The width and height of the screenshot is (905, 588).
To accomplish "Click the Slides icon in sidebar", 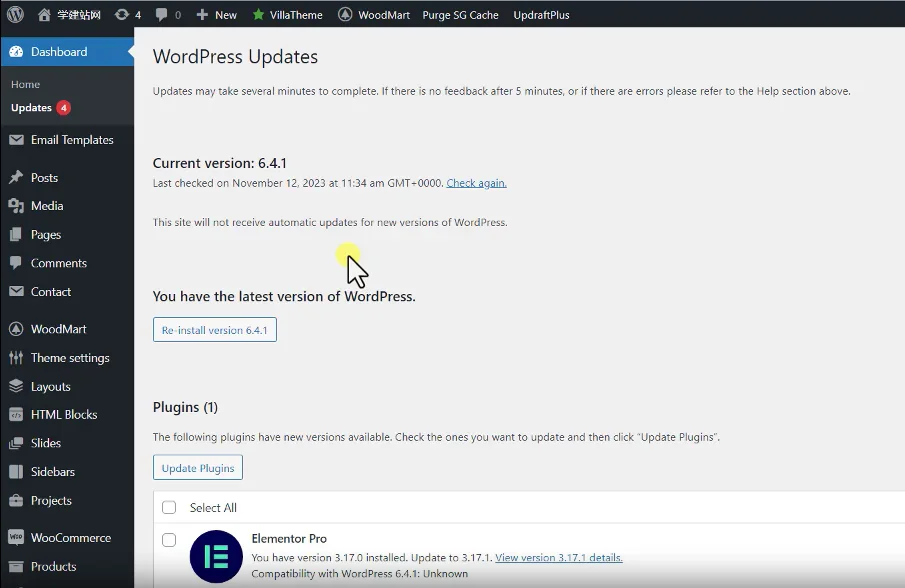I will pyautogui.click(x=16, y=443).
